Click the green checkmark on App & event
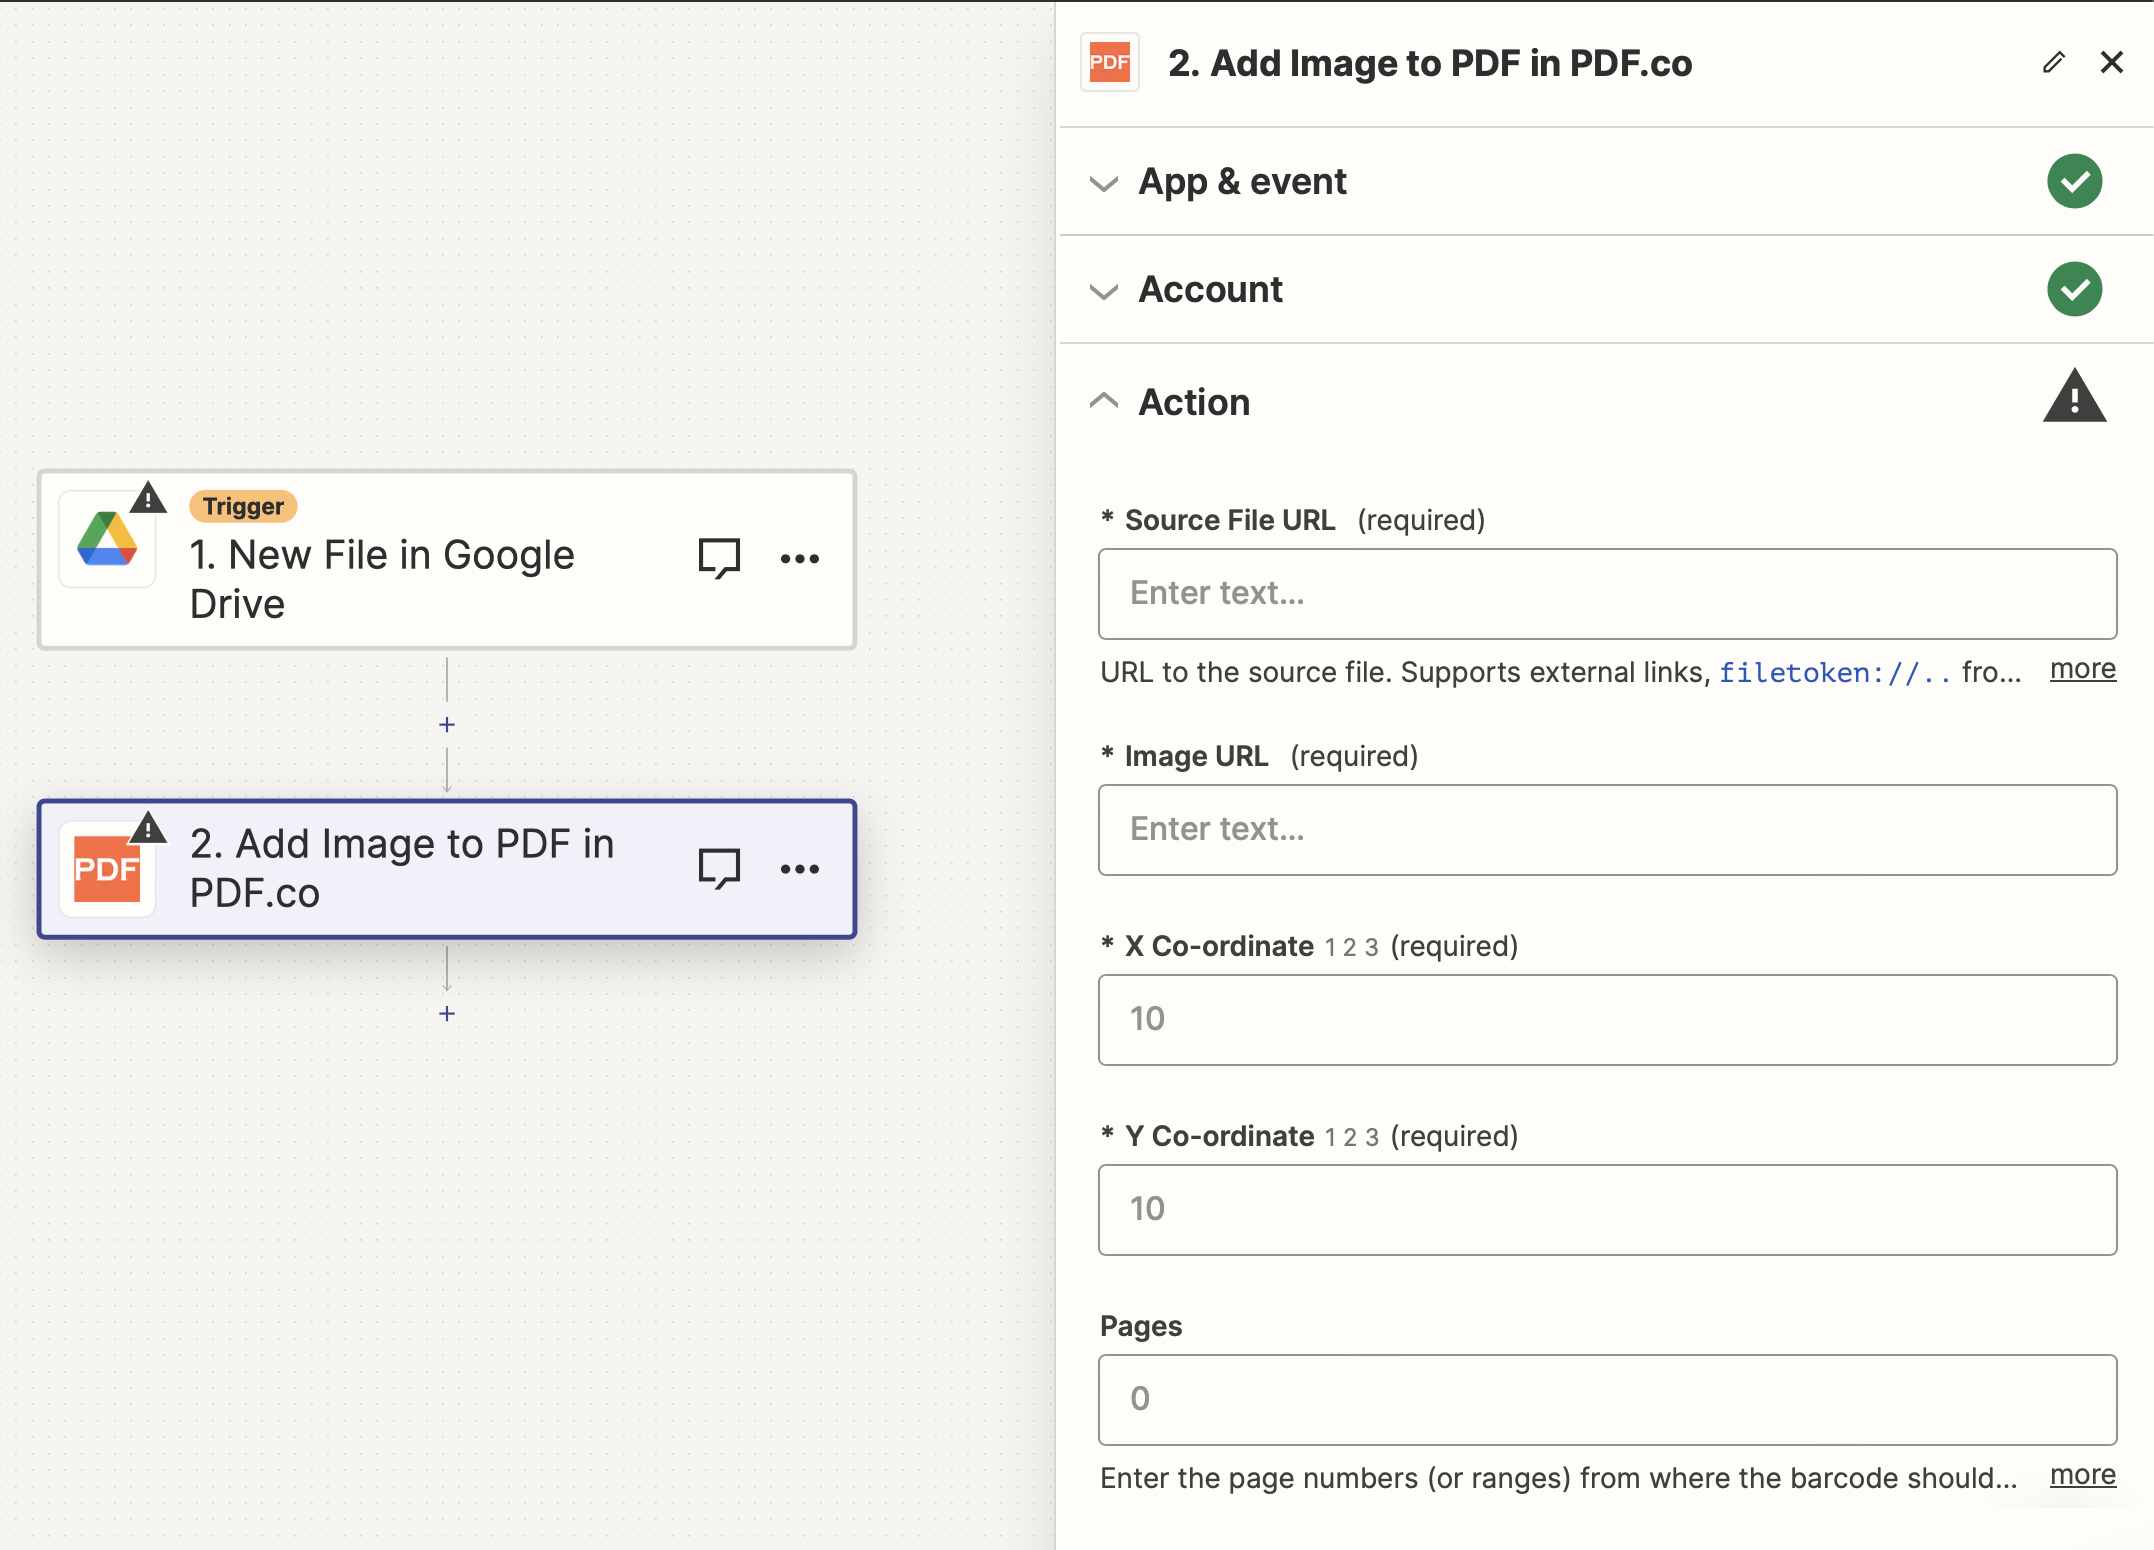The height and width of the screenshot is (1550, 2154). click(2075, 181)
